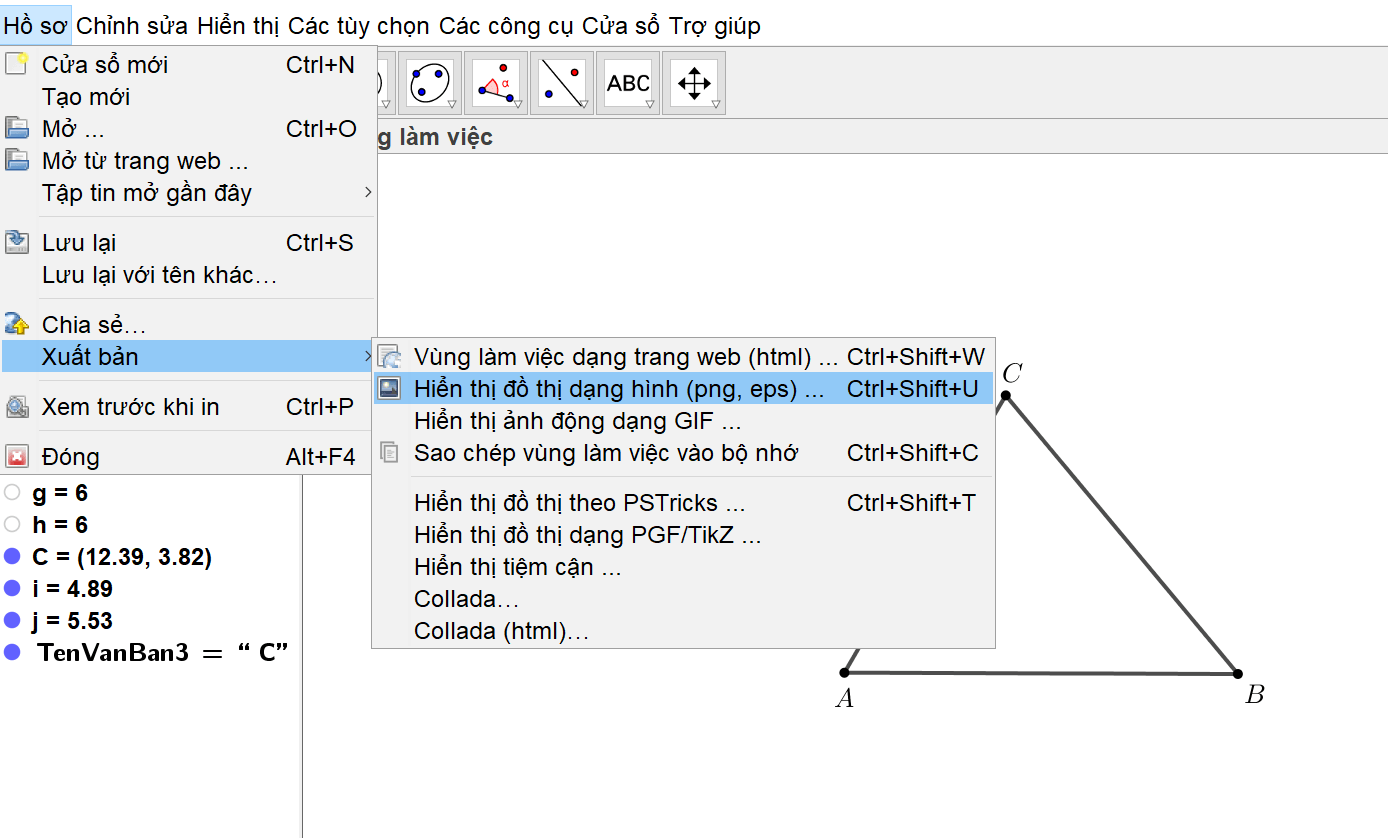Choose Lưu lại với tên khác…
1388x838 pixels.
(189, 275)
